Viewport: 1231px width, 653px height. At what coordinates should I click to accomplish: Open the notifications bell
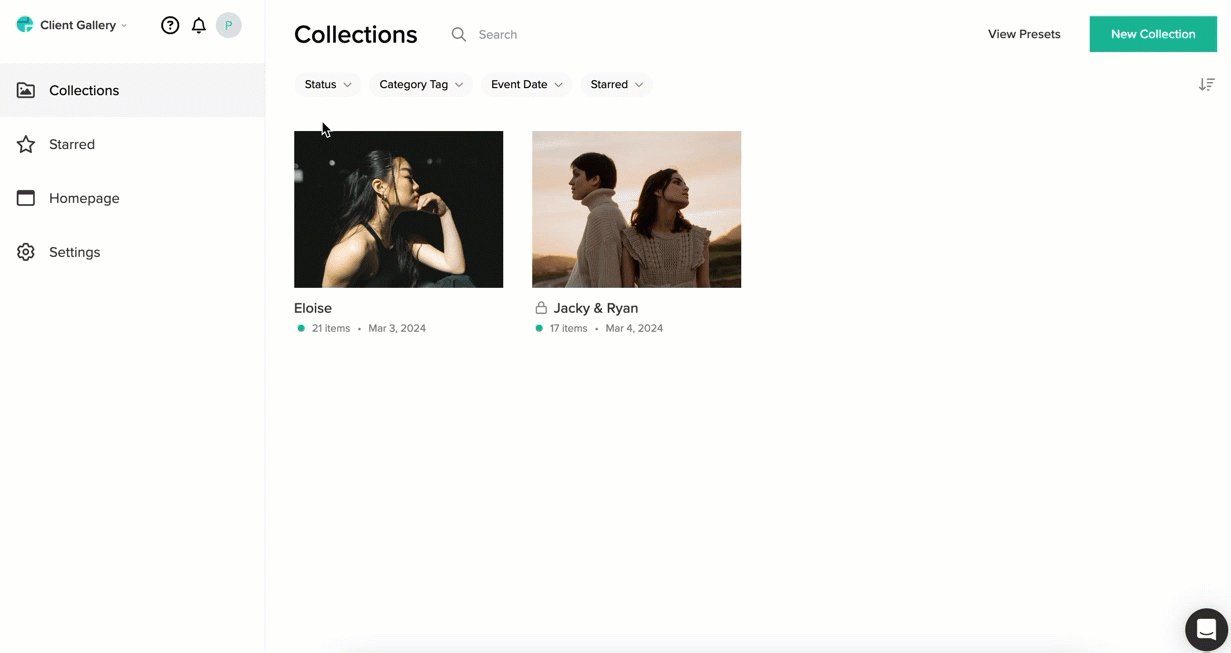198,25
